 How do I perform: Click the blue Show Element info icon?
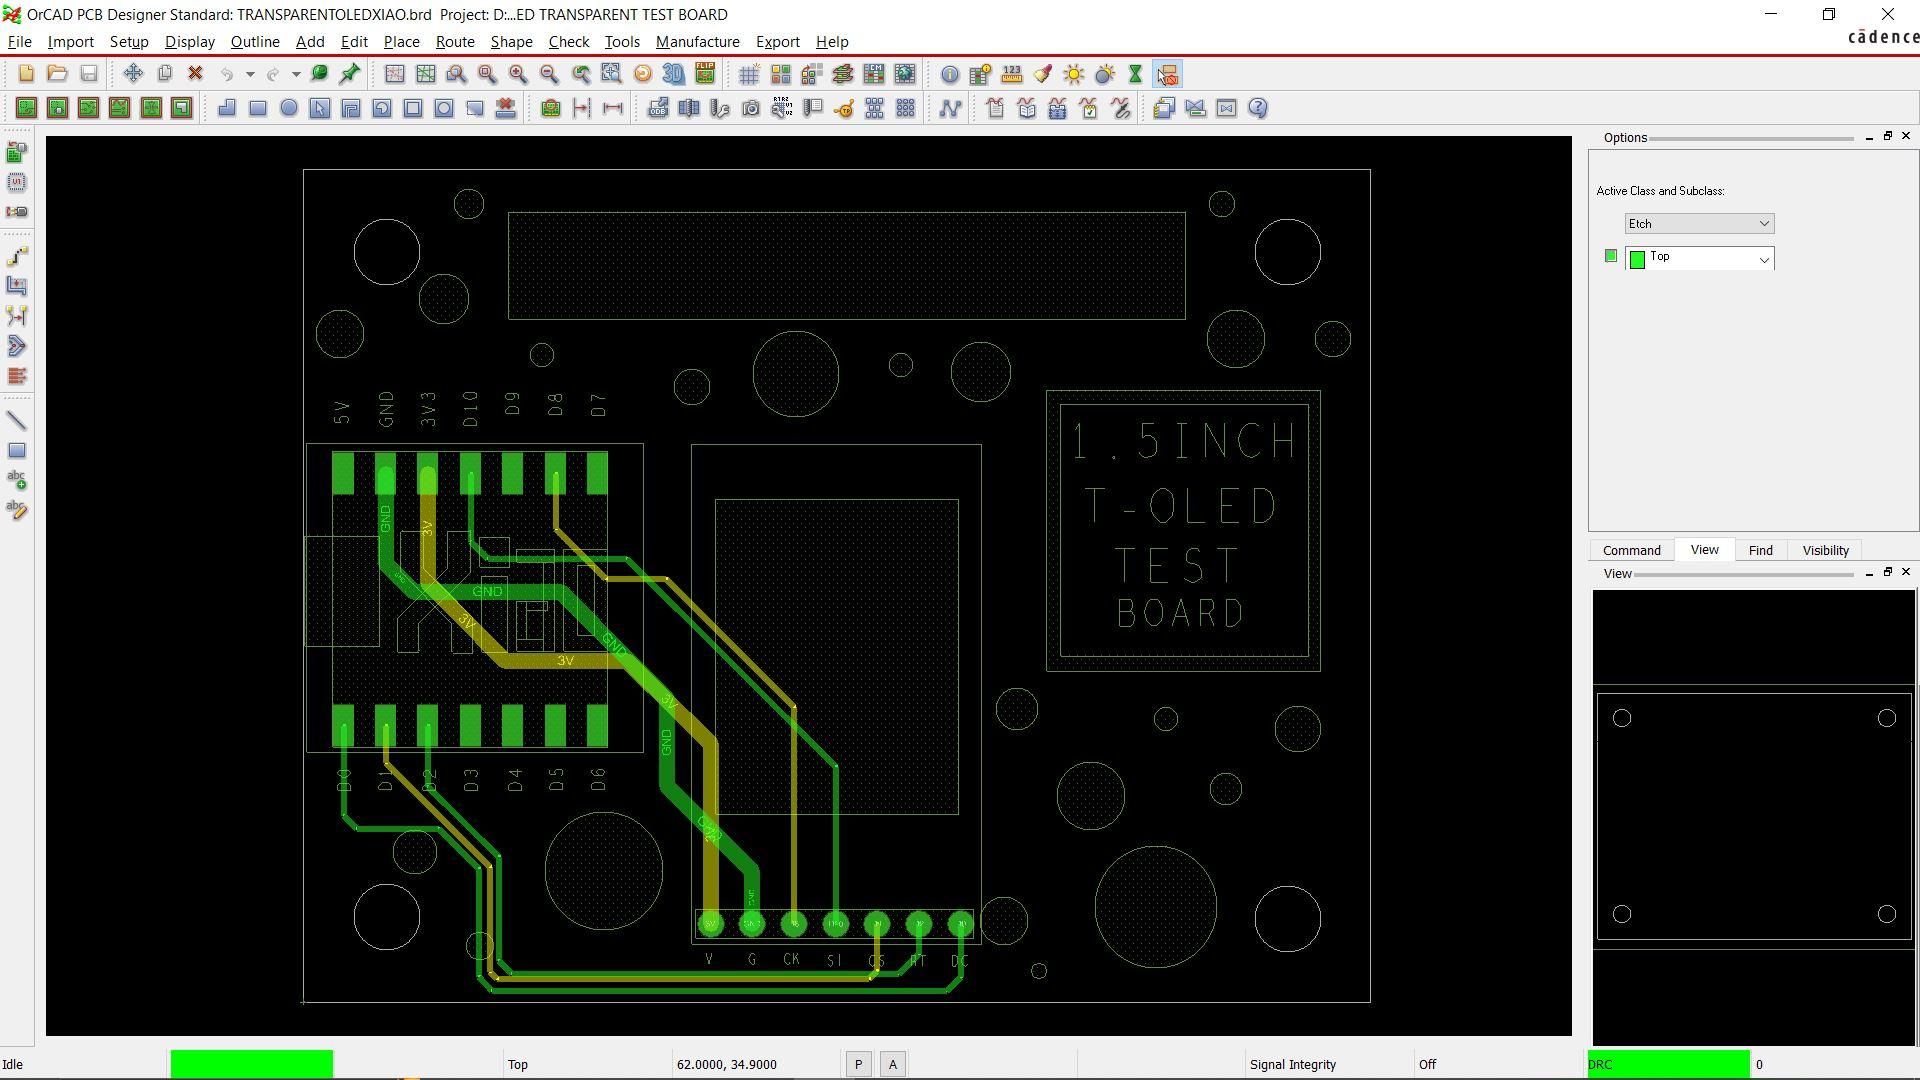pos(950,74)
